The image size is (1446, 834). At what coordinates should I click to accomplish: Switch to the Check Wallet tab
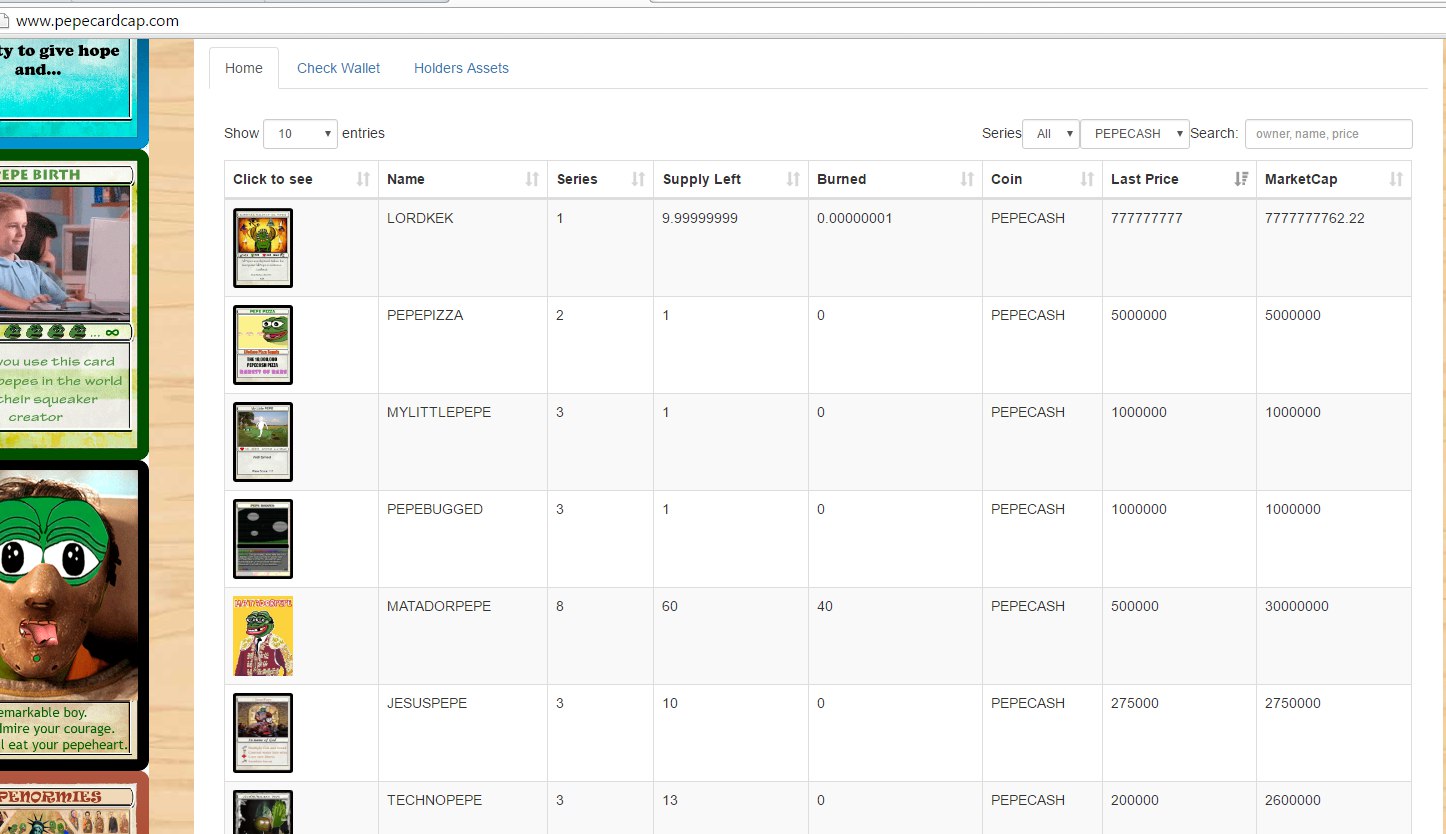(x=339, y=68)
